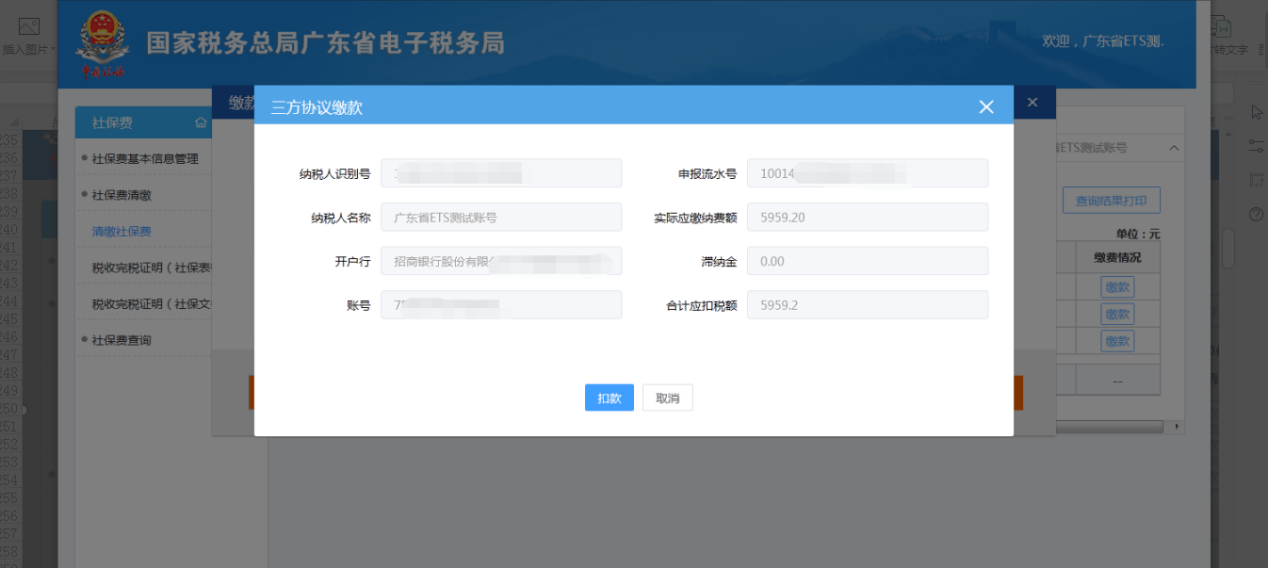Screen dimensions: 1268x568
Task: Select the 清缴社保费 sidebar item
Action: (x=122, y=231)
